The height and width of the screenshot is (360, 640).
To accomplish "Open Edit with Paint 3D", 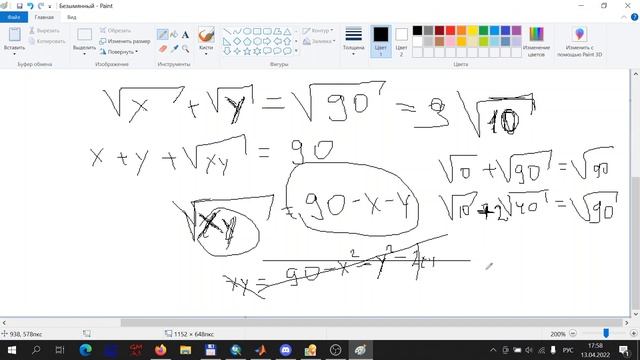I will click(579, 41).
